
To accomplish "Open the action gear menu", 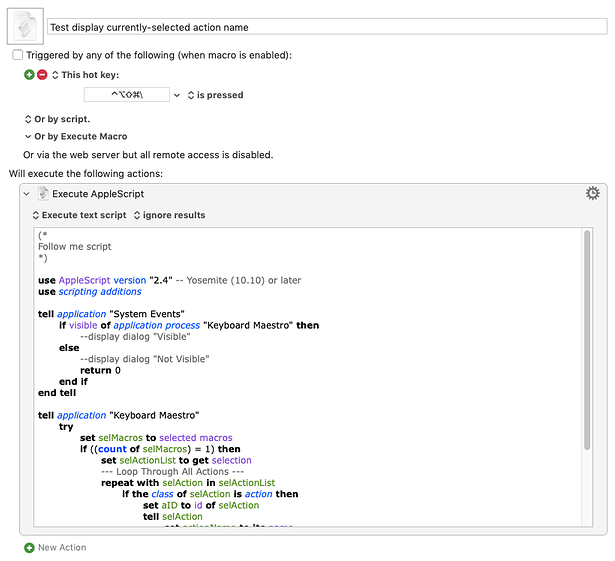I will click(x=592, y=193).
